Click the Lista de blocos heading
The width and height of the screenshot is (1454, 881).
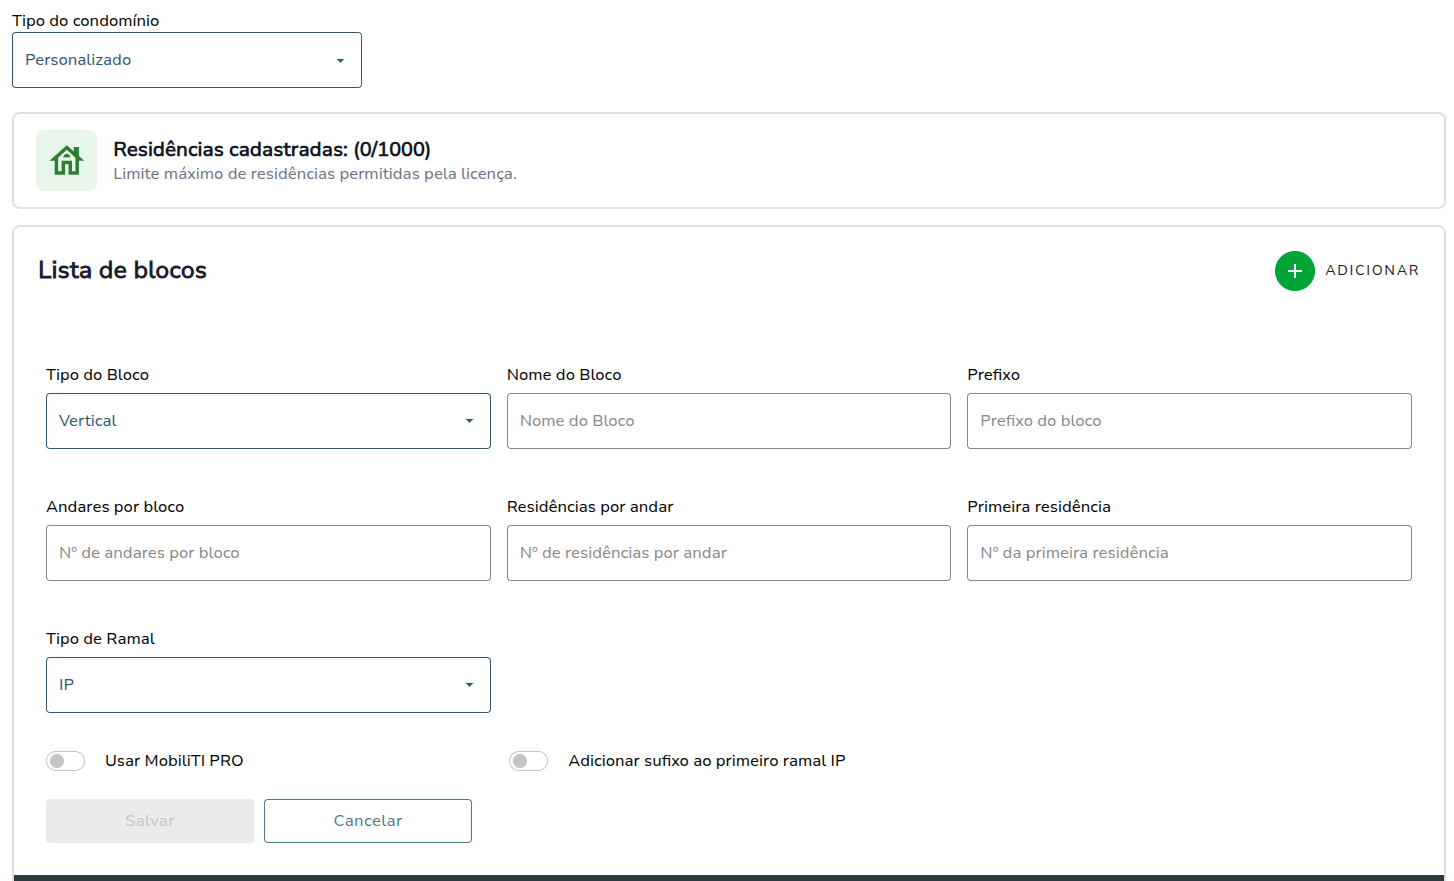pos(122,270)
